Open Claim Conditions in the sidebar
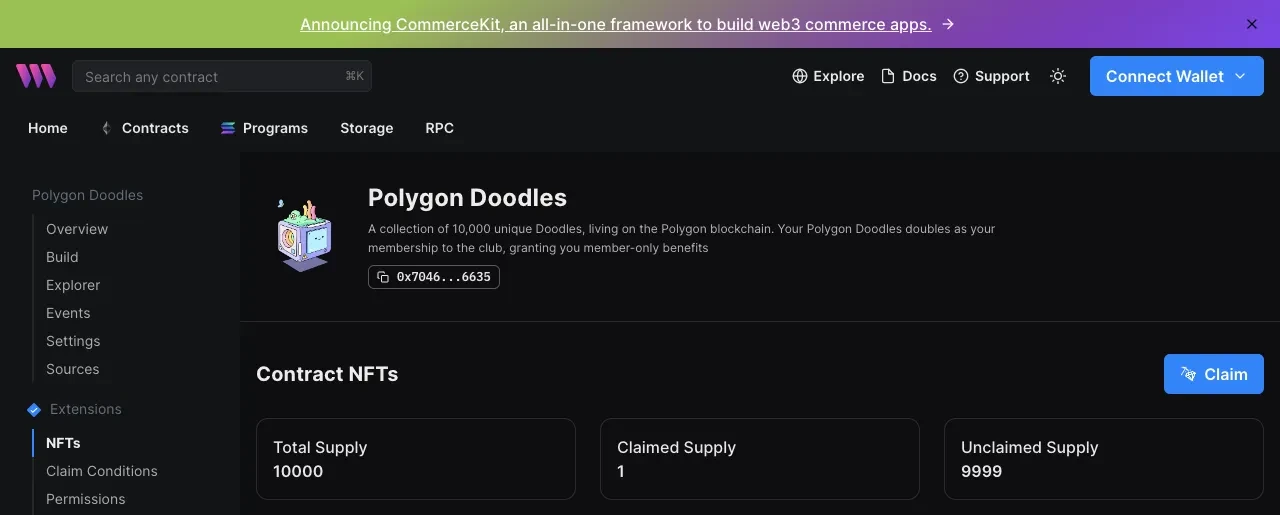 pos(102,471)
